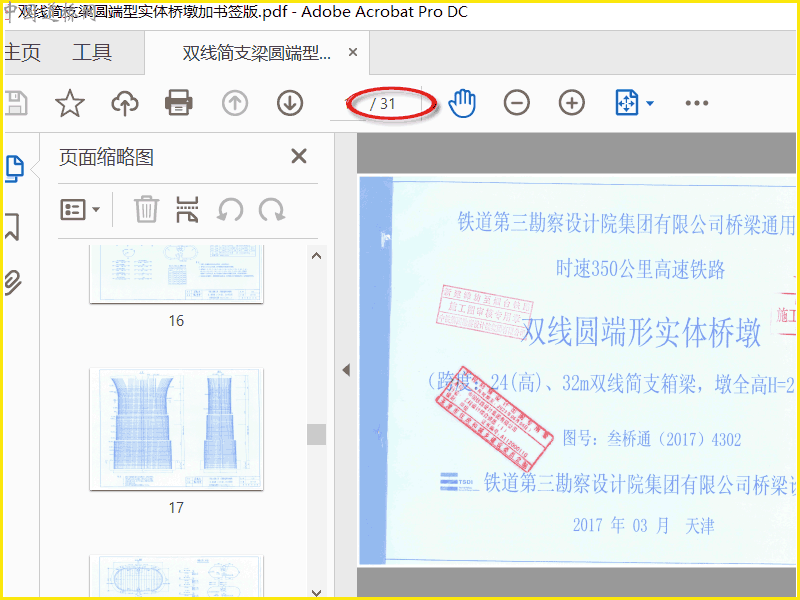Upload file to cloud icon
800x600 pixels.
pos(124,103)
